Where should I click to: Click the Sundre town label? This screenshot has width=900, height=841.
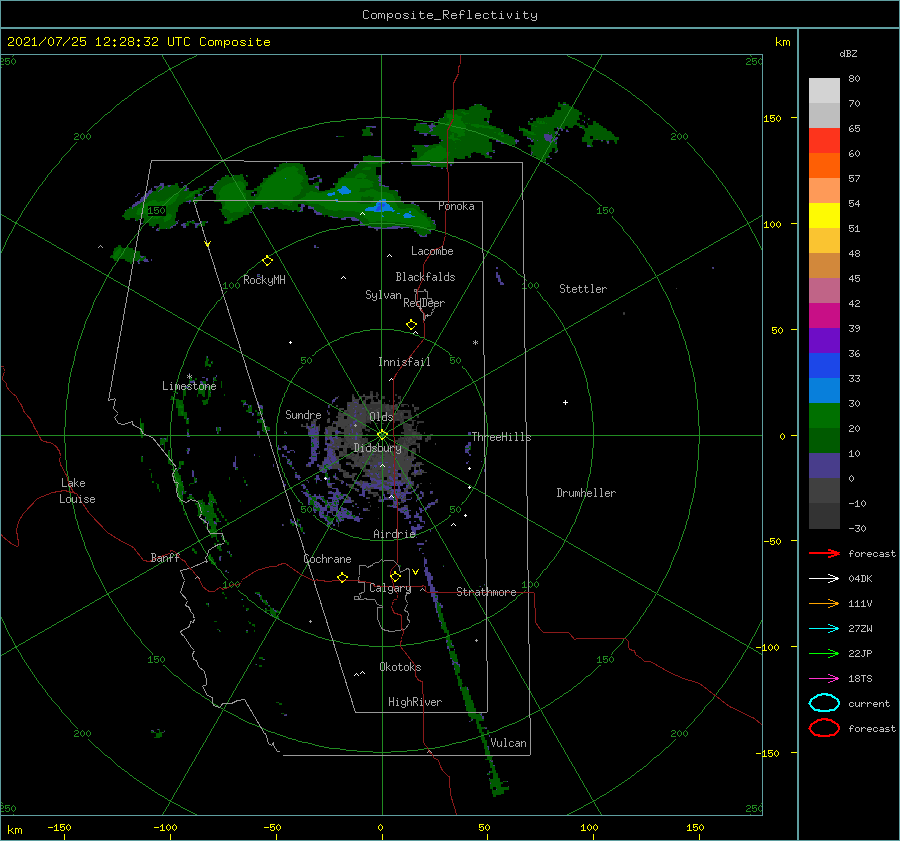pos(303,414)
